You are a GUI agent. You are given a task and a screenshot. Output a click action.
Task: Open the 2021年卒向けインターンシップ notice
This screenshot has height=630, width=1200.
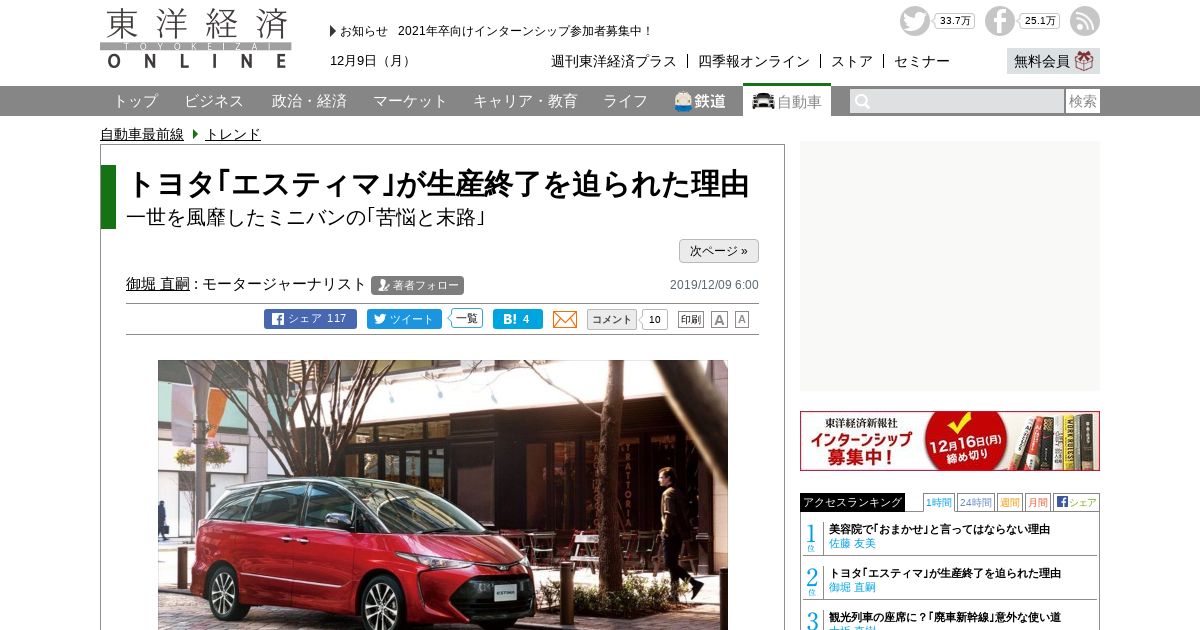pos(525,31)
